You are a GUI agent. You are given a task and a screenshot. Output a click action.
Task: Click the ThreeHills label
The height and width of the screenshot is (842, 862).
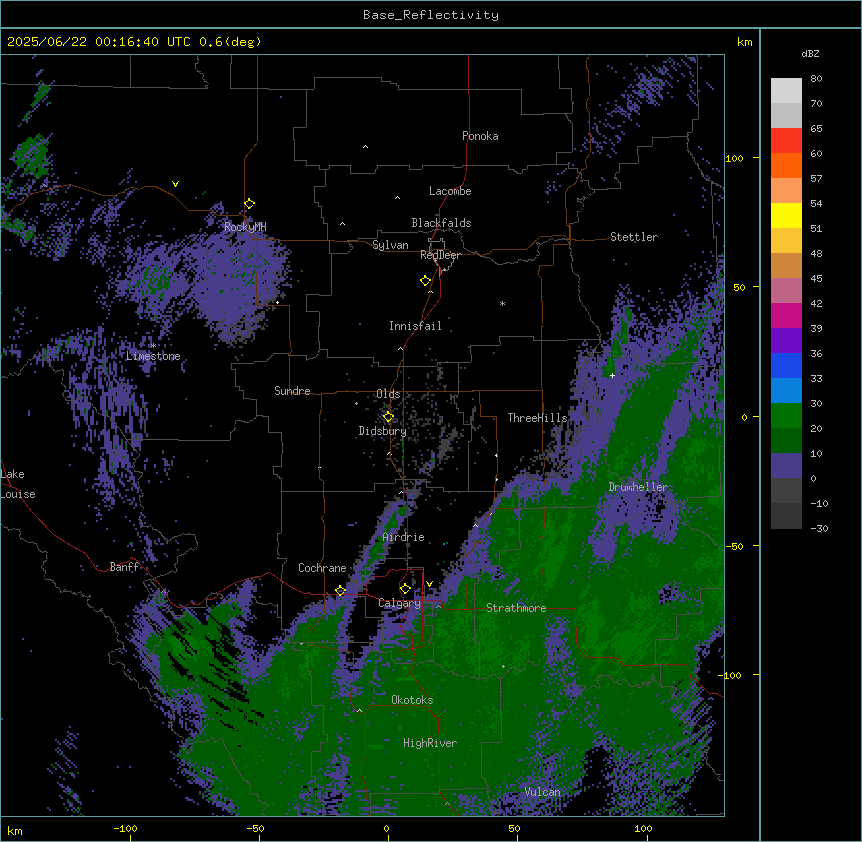click(537, 418)
